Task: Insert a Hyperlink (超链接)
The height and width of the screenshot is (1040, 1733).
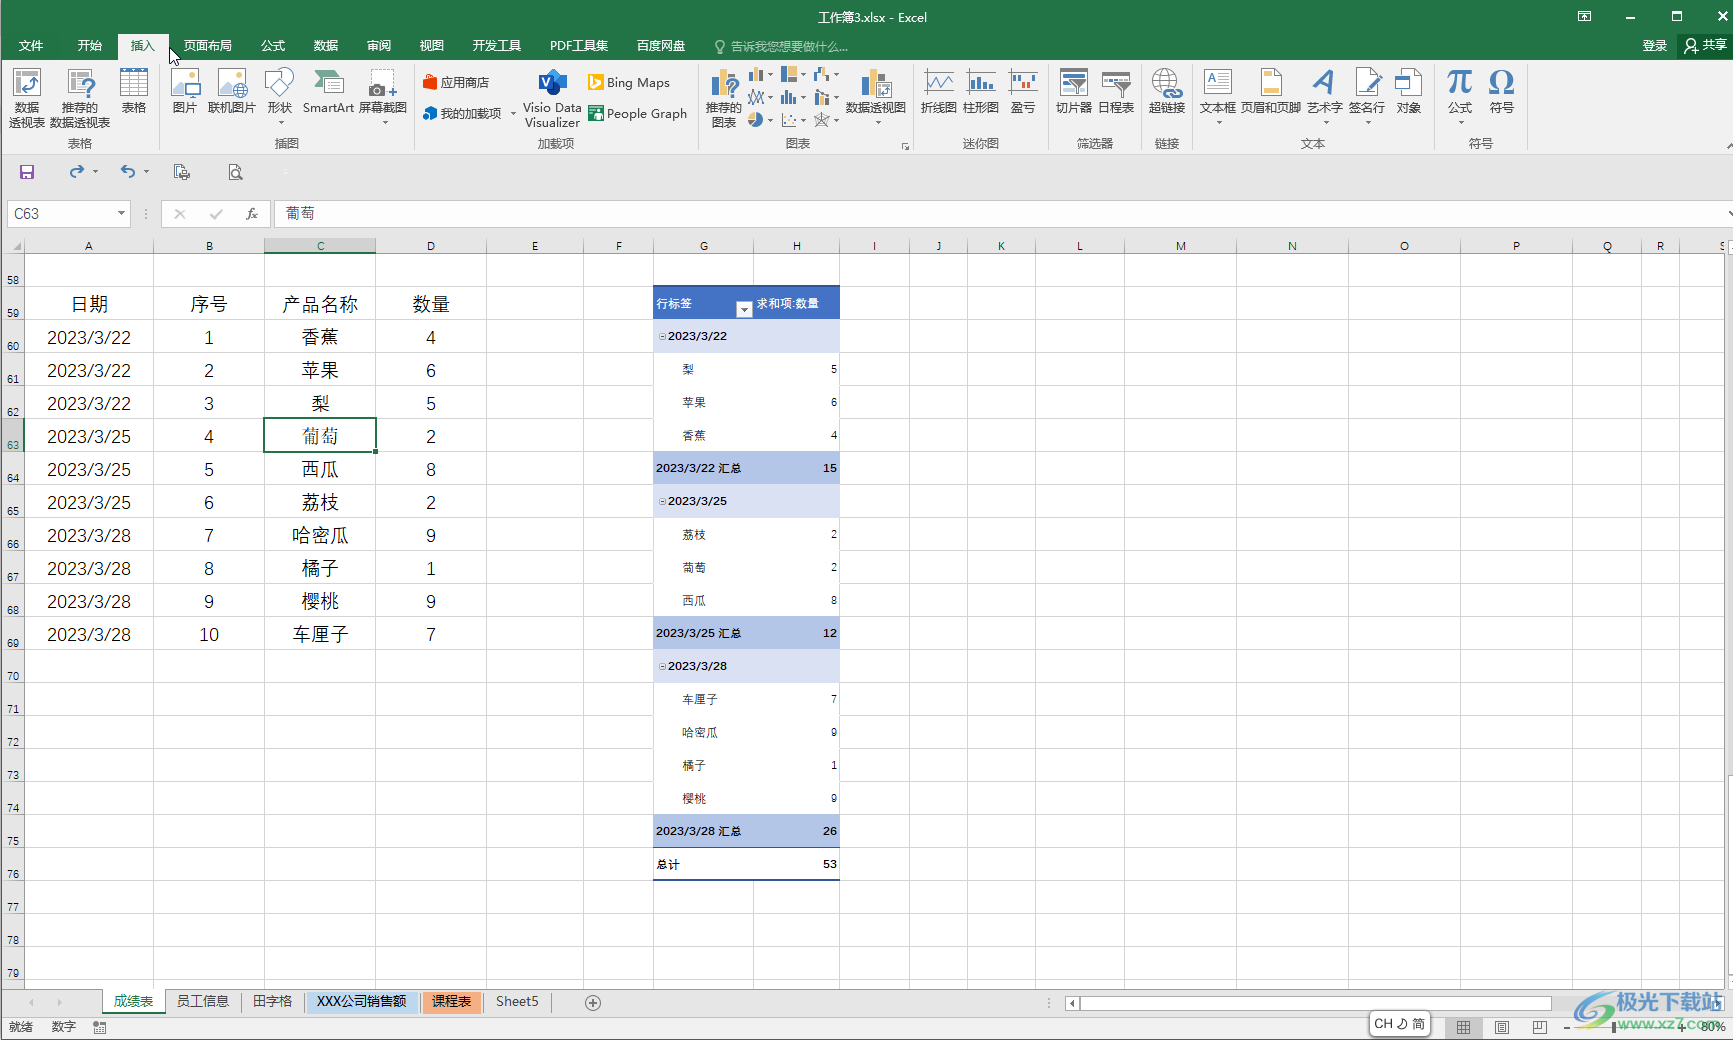Action: pos(1166,91)
